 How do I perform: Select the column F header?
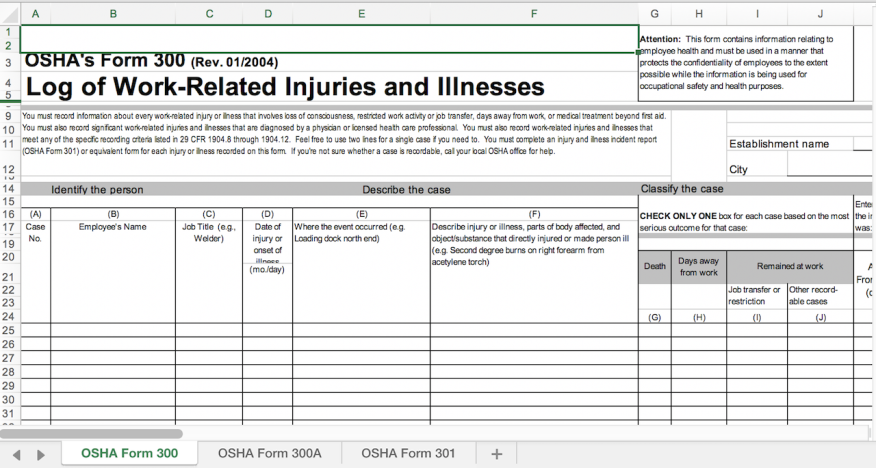coord(534,14)
